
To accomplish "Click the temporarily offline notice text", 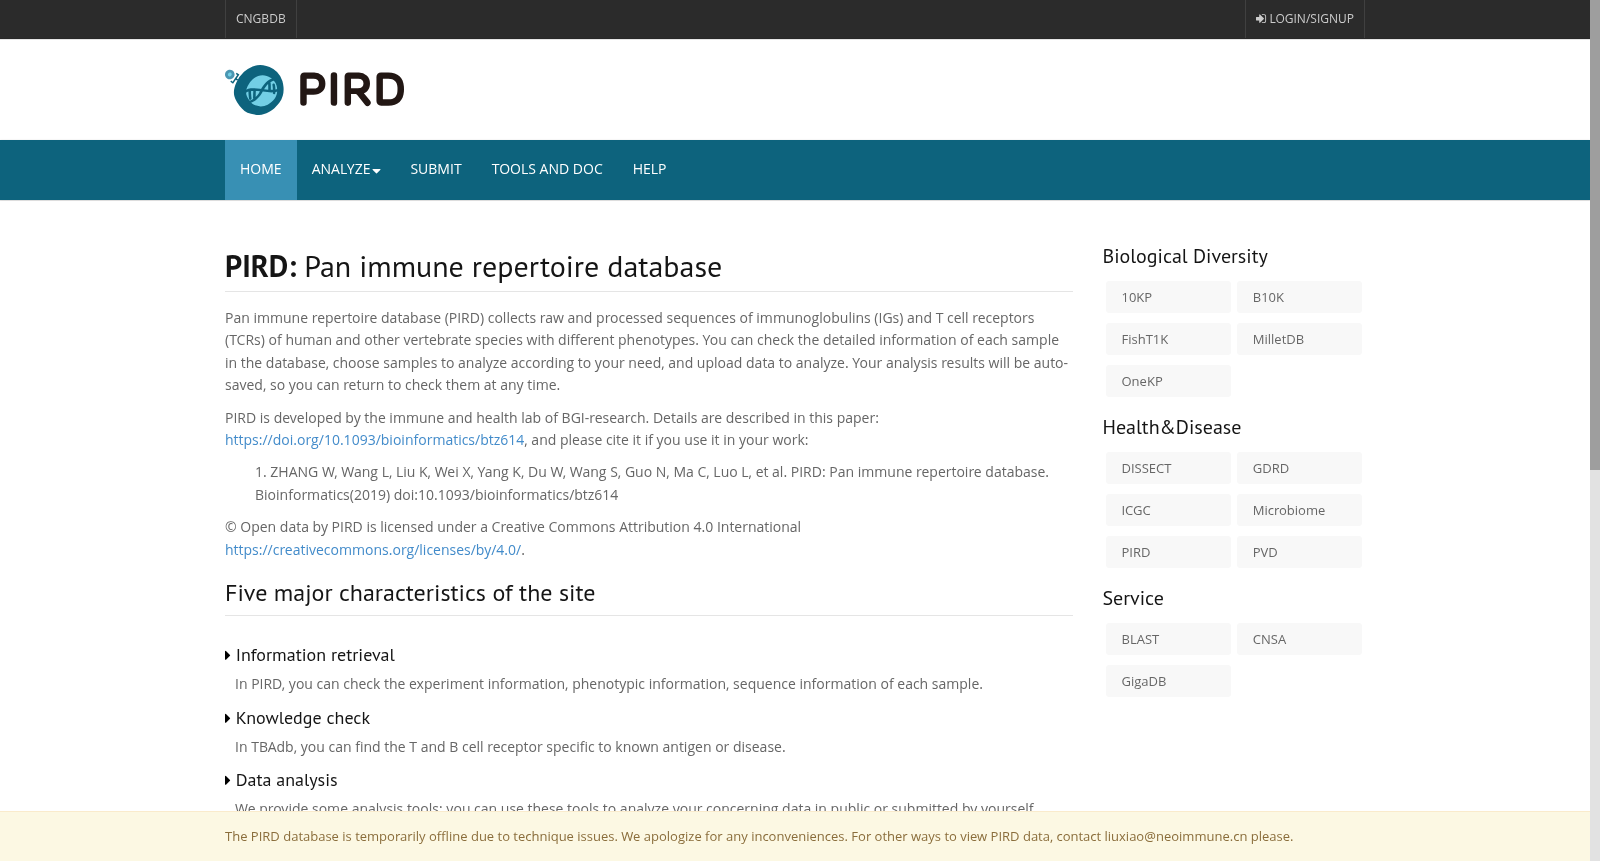I will 759,837.
